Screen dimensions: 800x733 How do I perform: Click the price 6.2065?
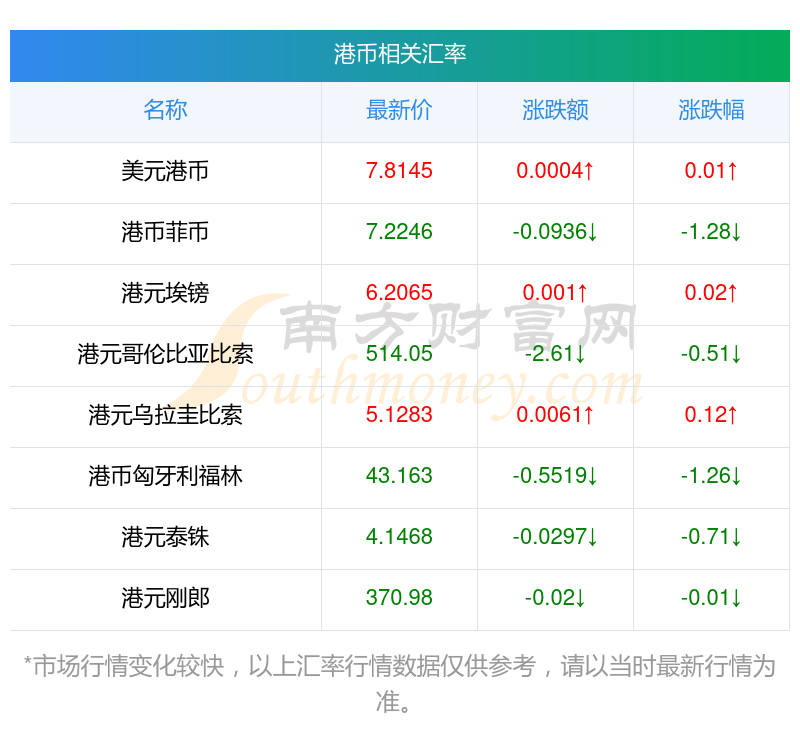click(399, 293)
